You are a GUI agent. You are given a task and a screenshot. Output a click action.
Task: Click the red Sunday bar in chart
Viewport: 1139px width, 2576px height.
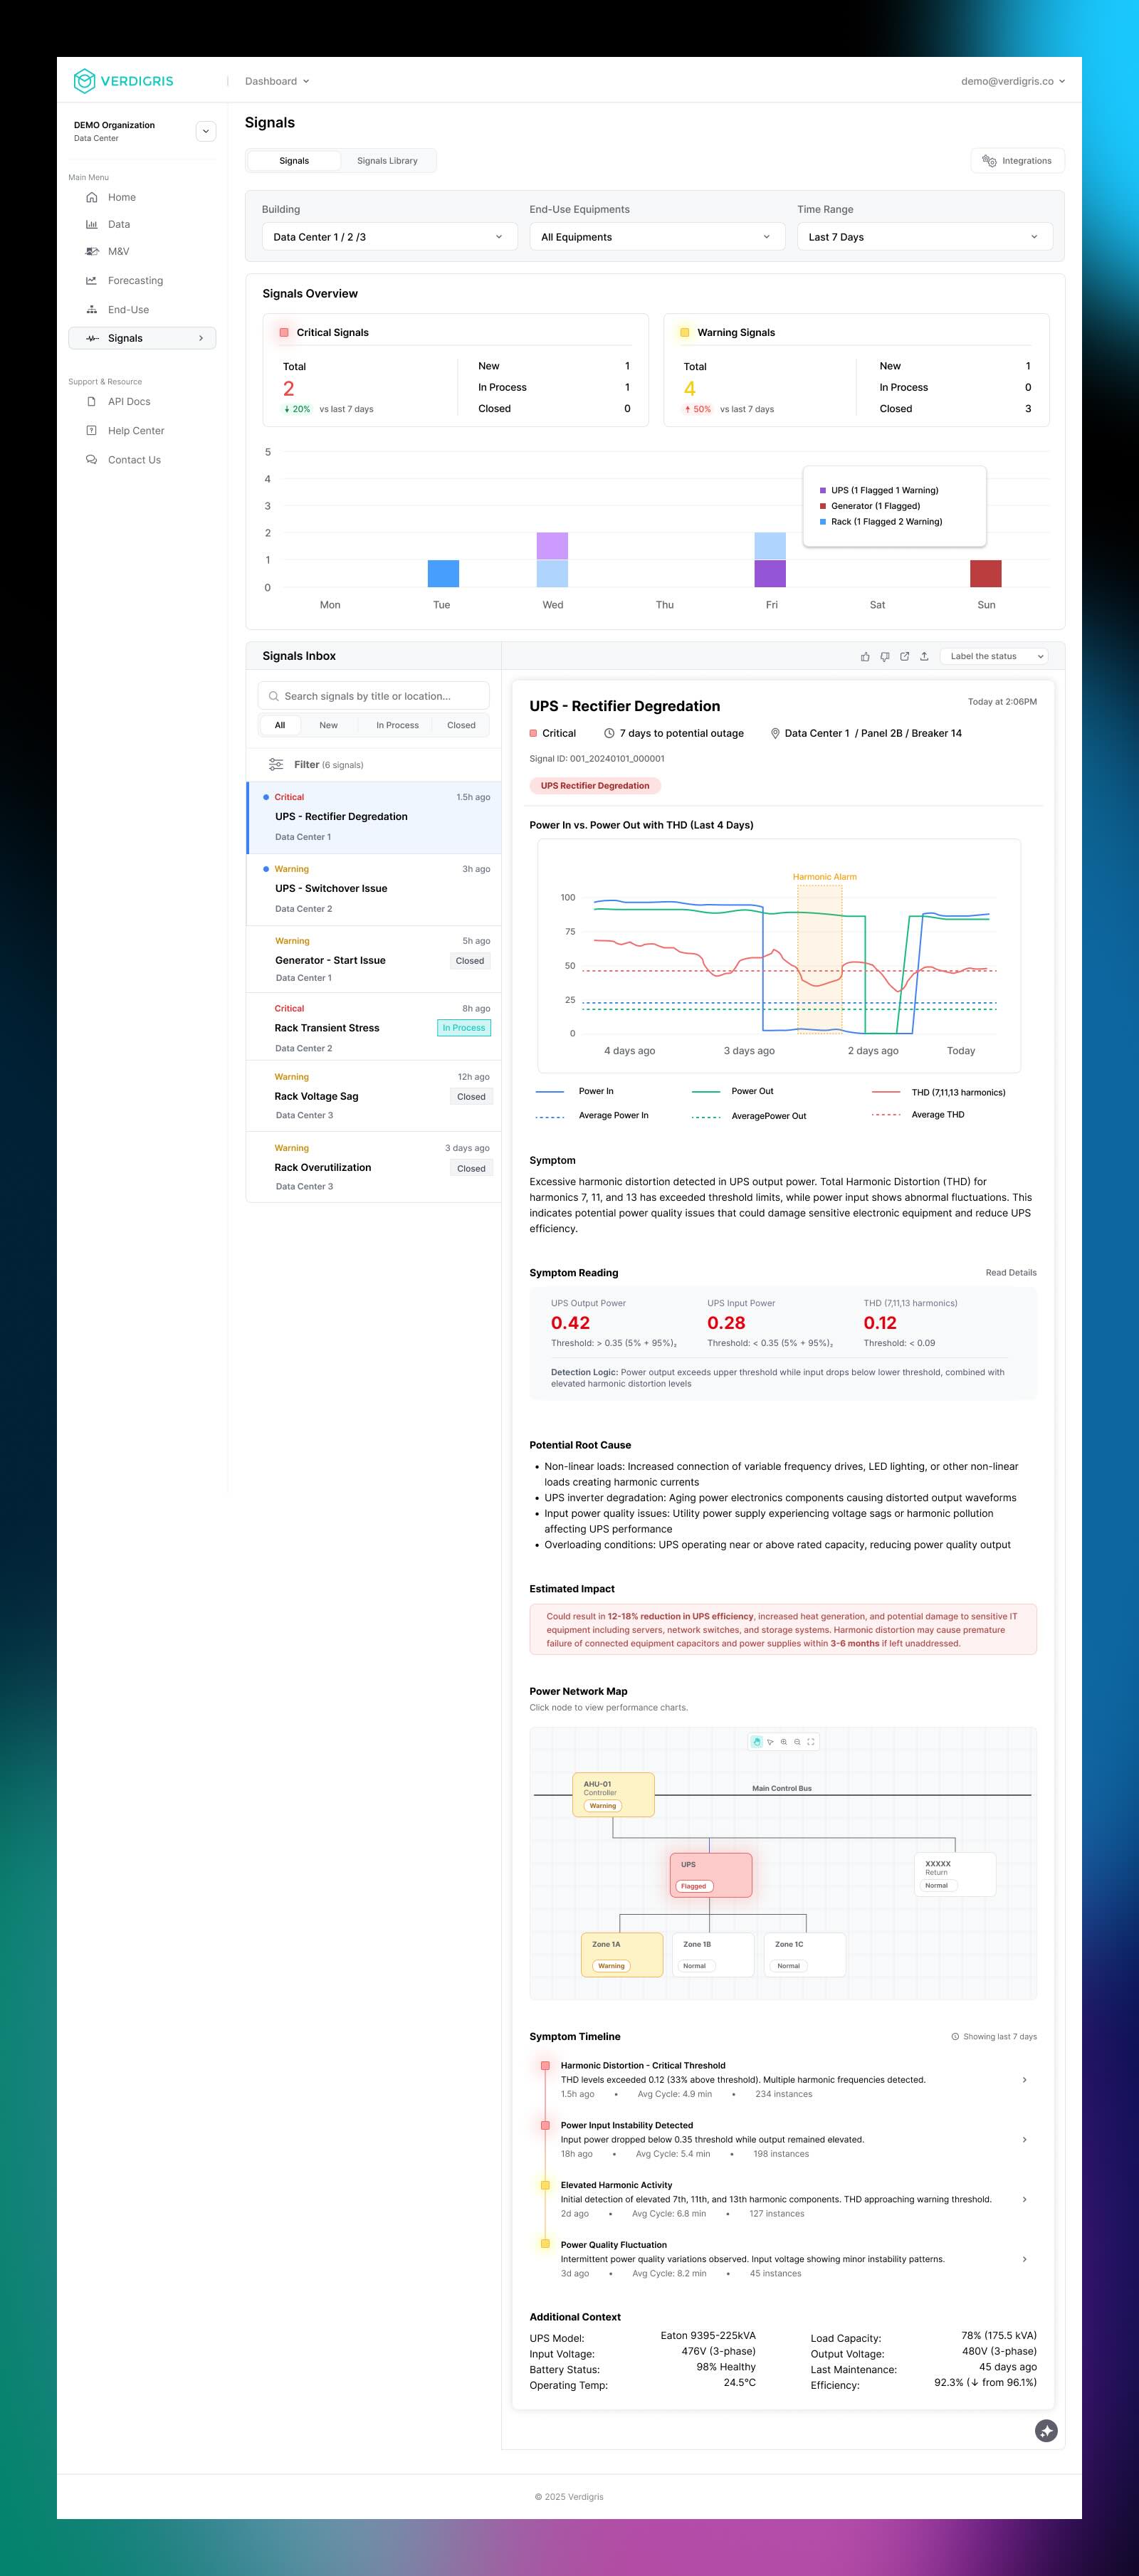click(x=985, y=574)
